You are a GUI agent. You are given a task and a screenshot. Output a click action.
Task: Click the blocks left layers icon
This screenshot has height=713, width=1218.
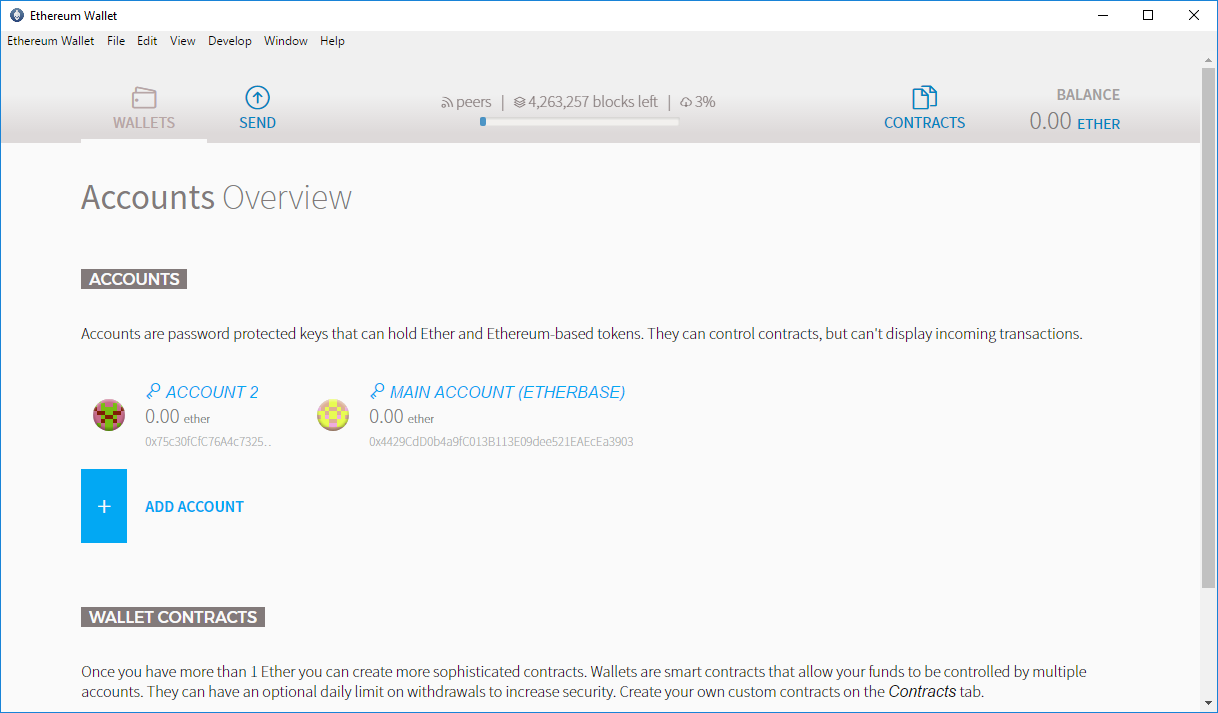tap(519, 102)
